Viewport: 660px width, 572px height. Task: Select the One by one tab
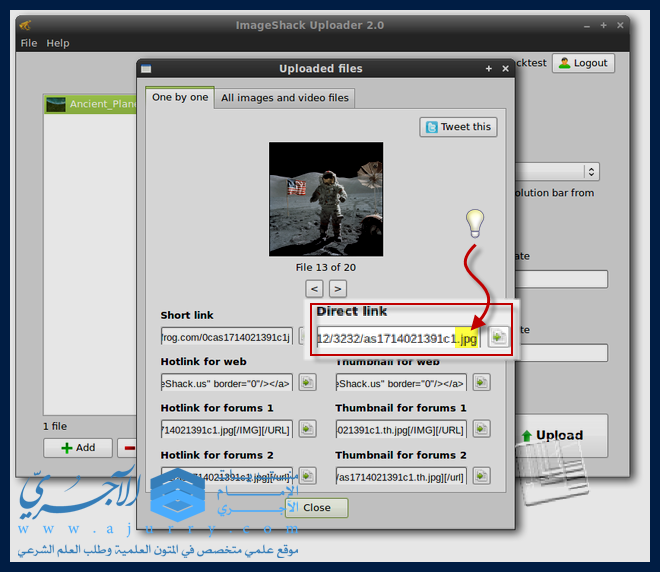click(x=180, y=97)
